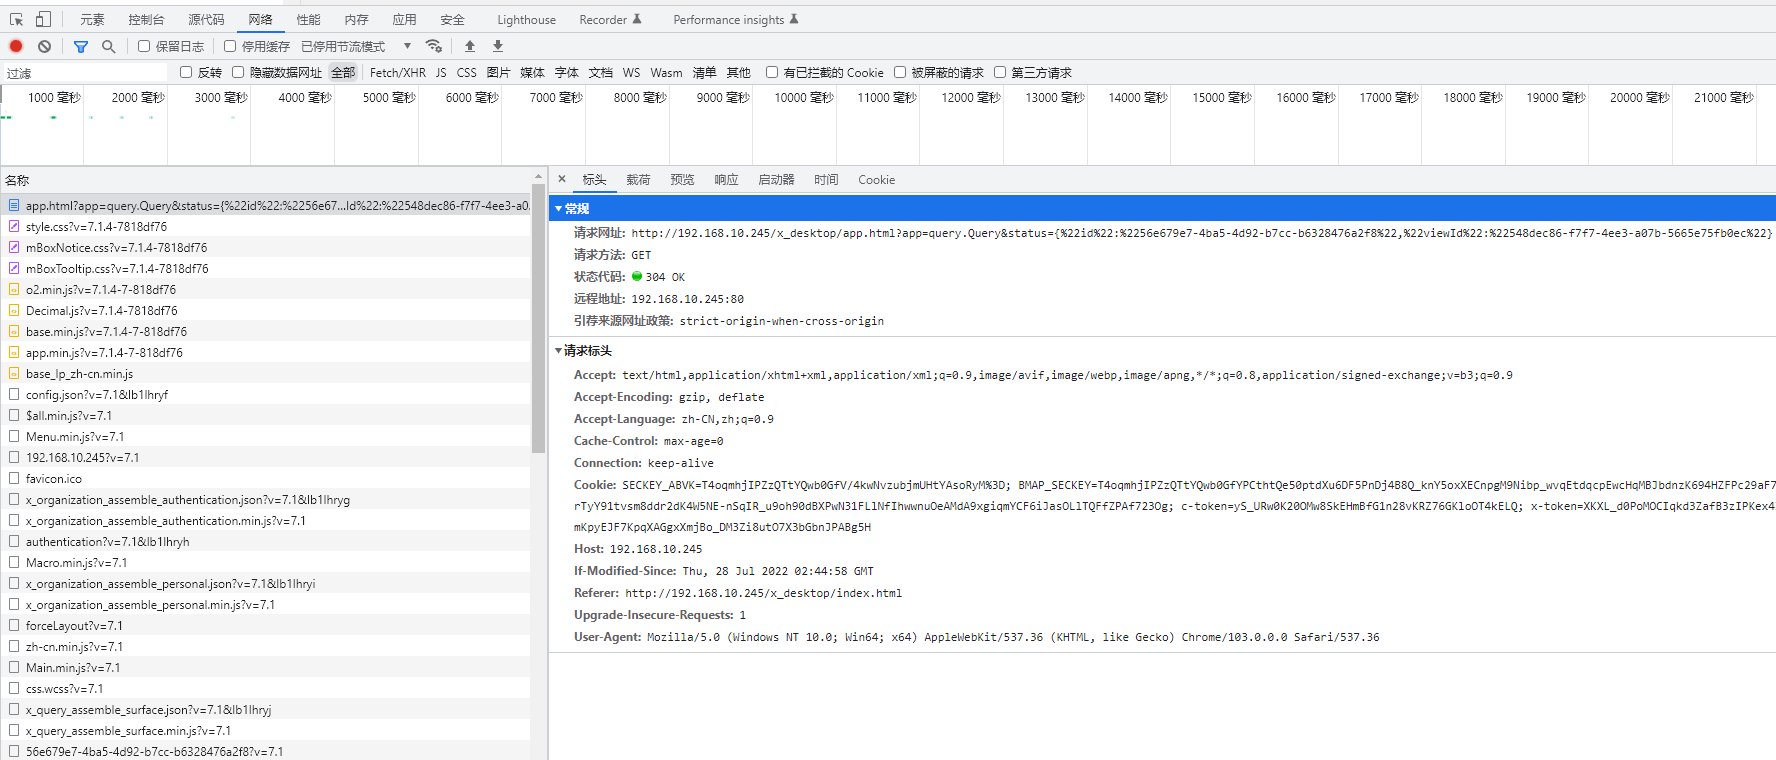Open network conditions wifi icon
The width and height of the screenshot is (1776, 760).
tap(433, 46)
